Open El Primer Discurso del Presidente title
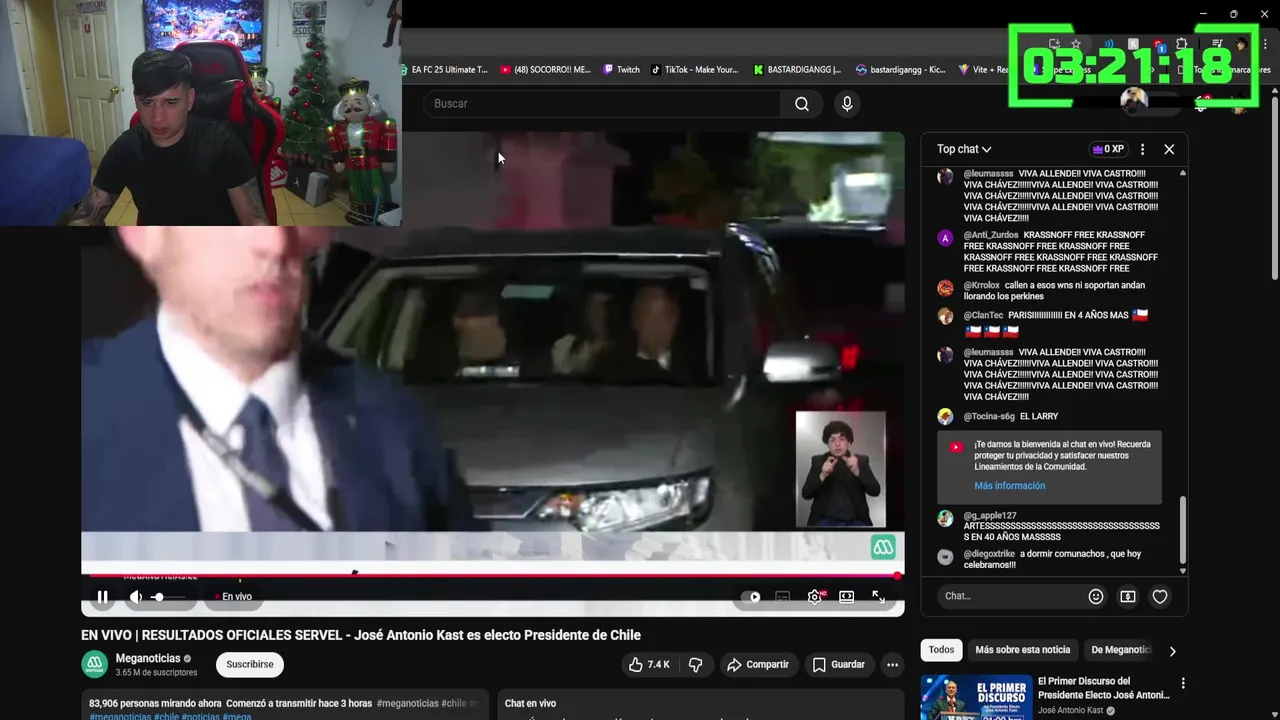Viewport: 1280px width, 720px height. [x=1103, y=688]
